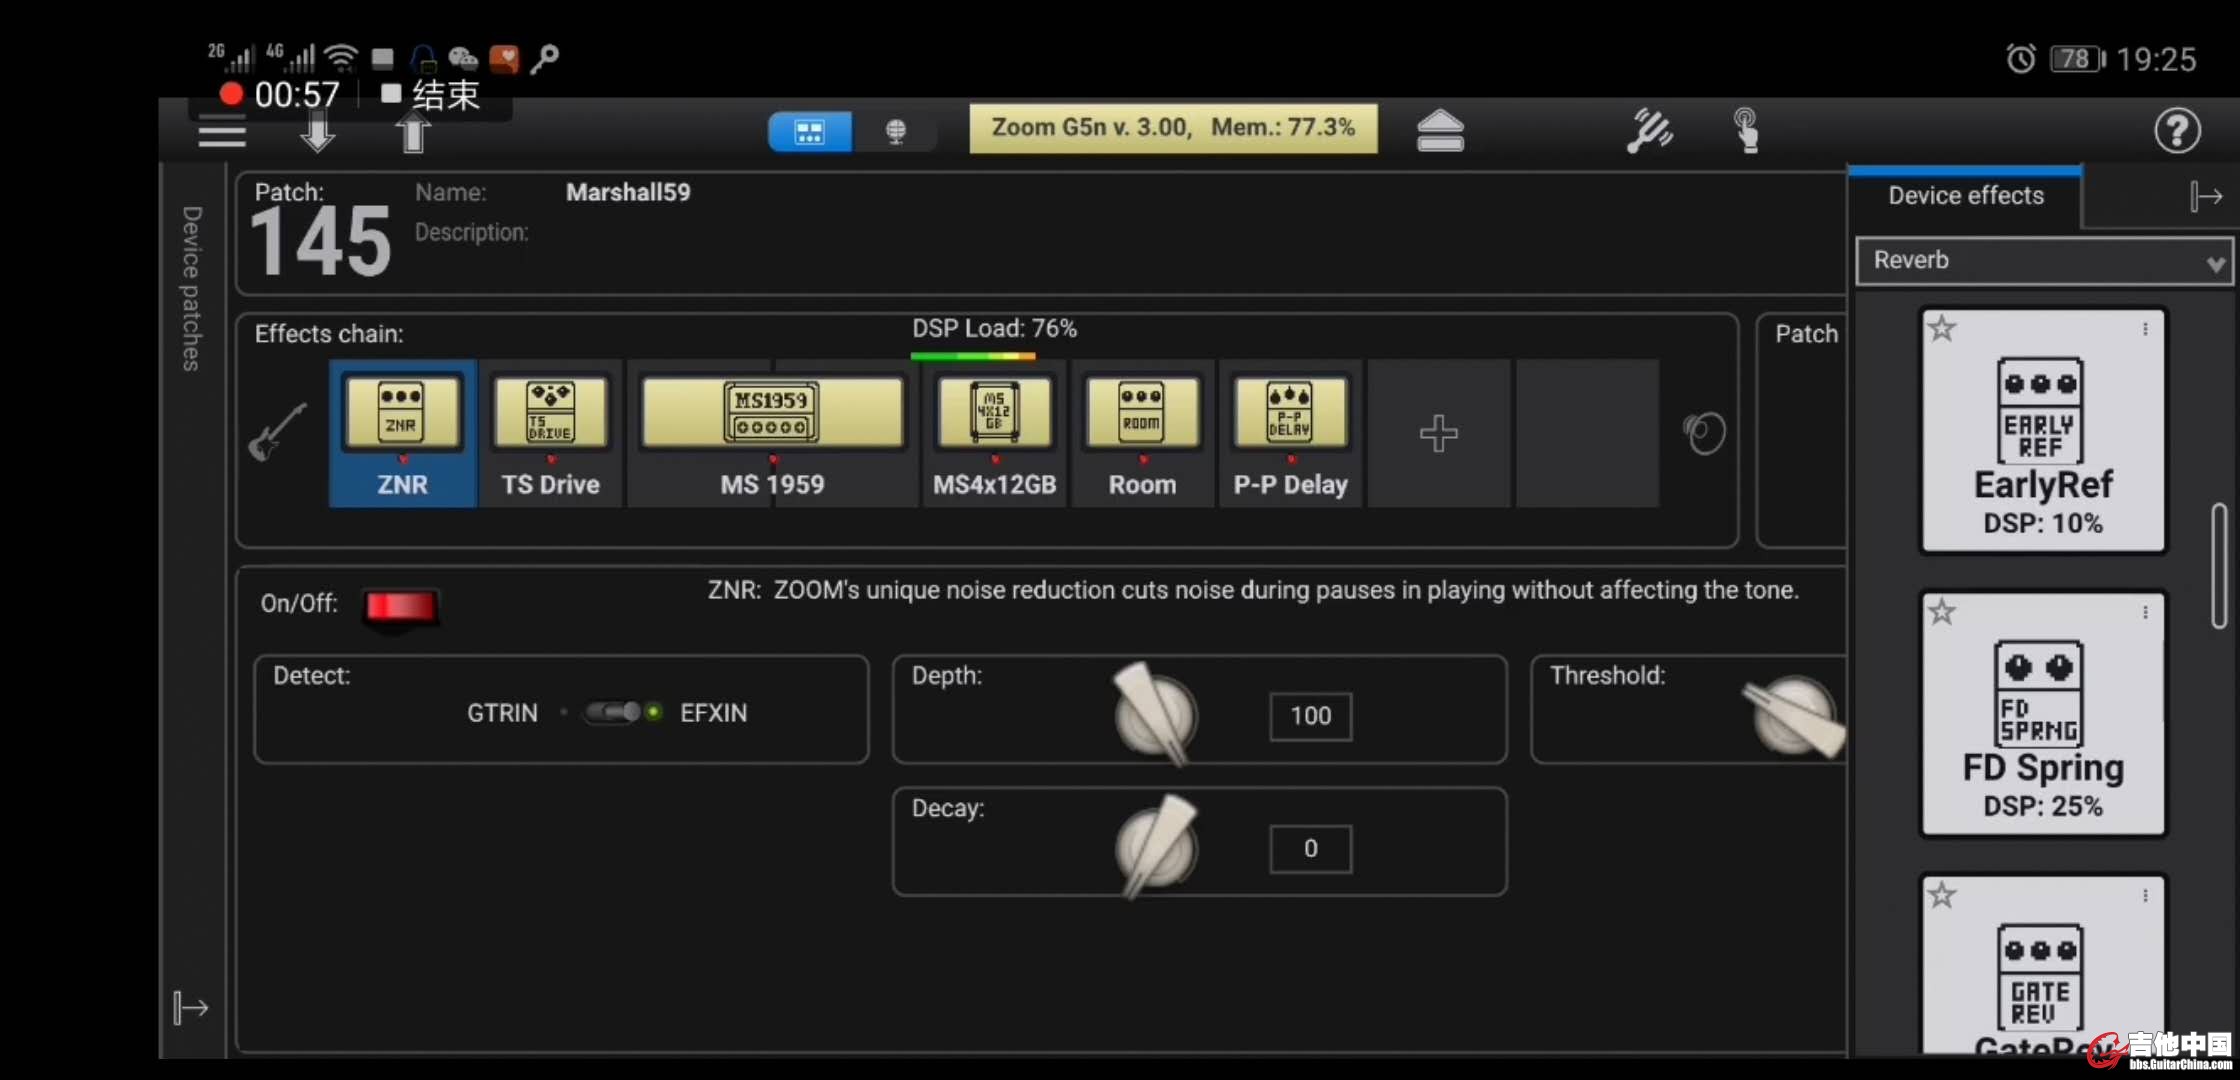Open GateRev options three-dot menu
2240x1080 pixels.
click(x=2145, y=896)
